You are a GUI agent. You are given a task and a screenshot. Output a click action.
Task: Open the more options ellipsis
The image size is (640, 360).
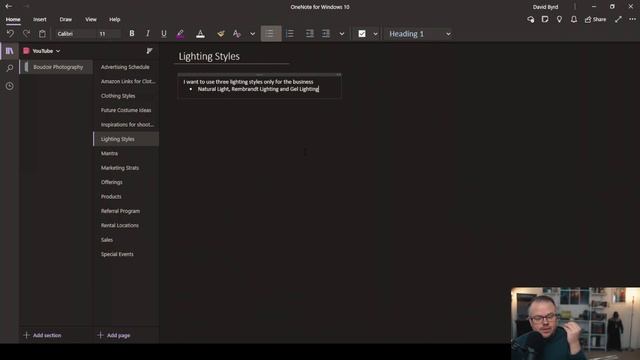(632, 19)
